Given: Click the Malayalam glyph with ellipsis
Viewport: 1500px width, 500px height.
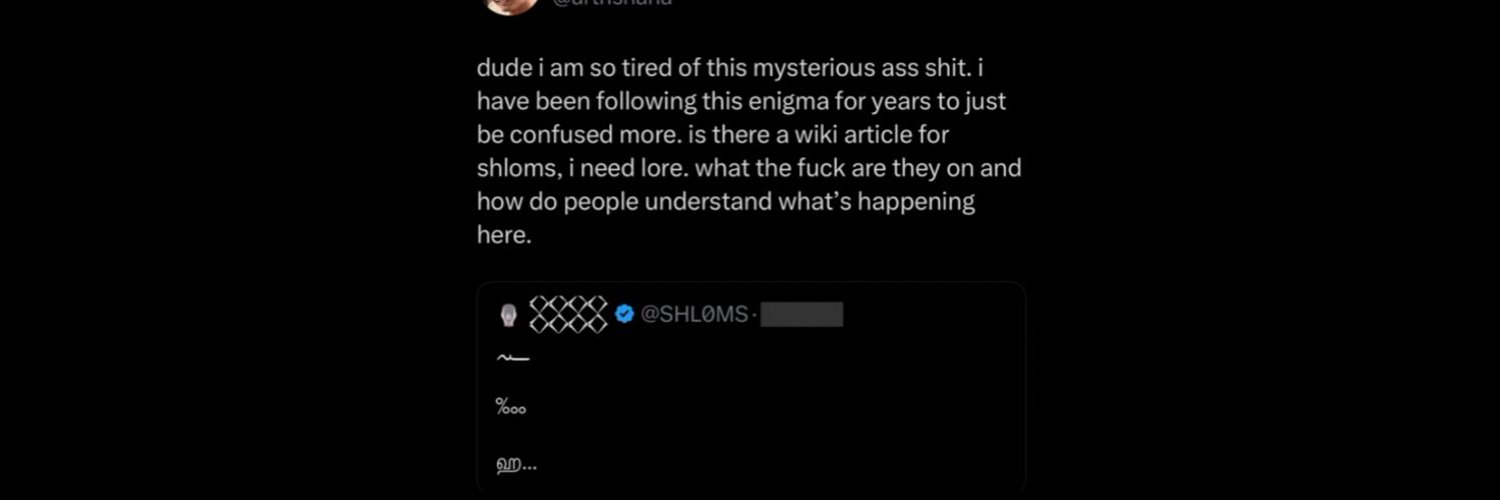Looking at the screenshot, I should point(516,464).
